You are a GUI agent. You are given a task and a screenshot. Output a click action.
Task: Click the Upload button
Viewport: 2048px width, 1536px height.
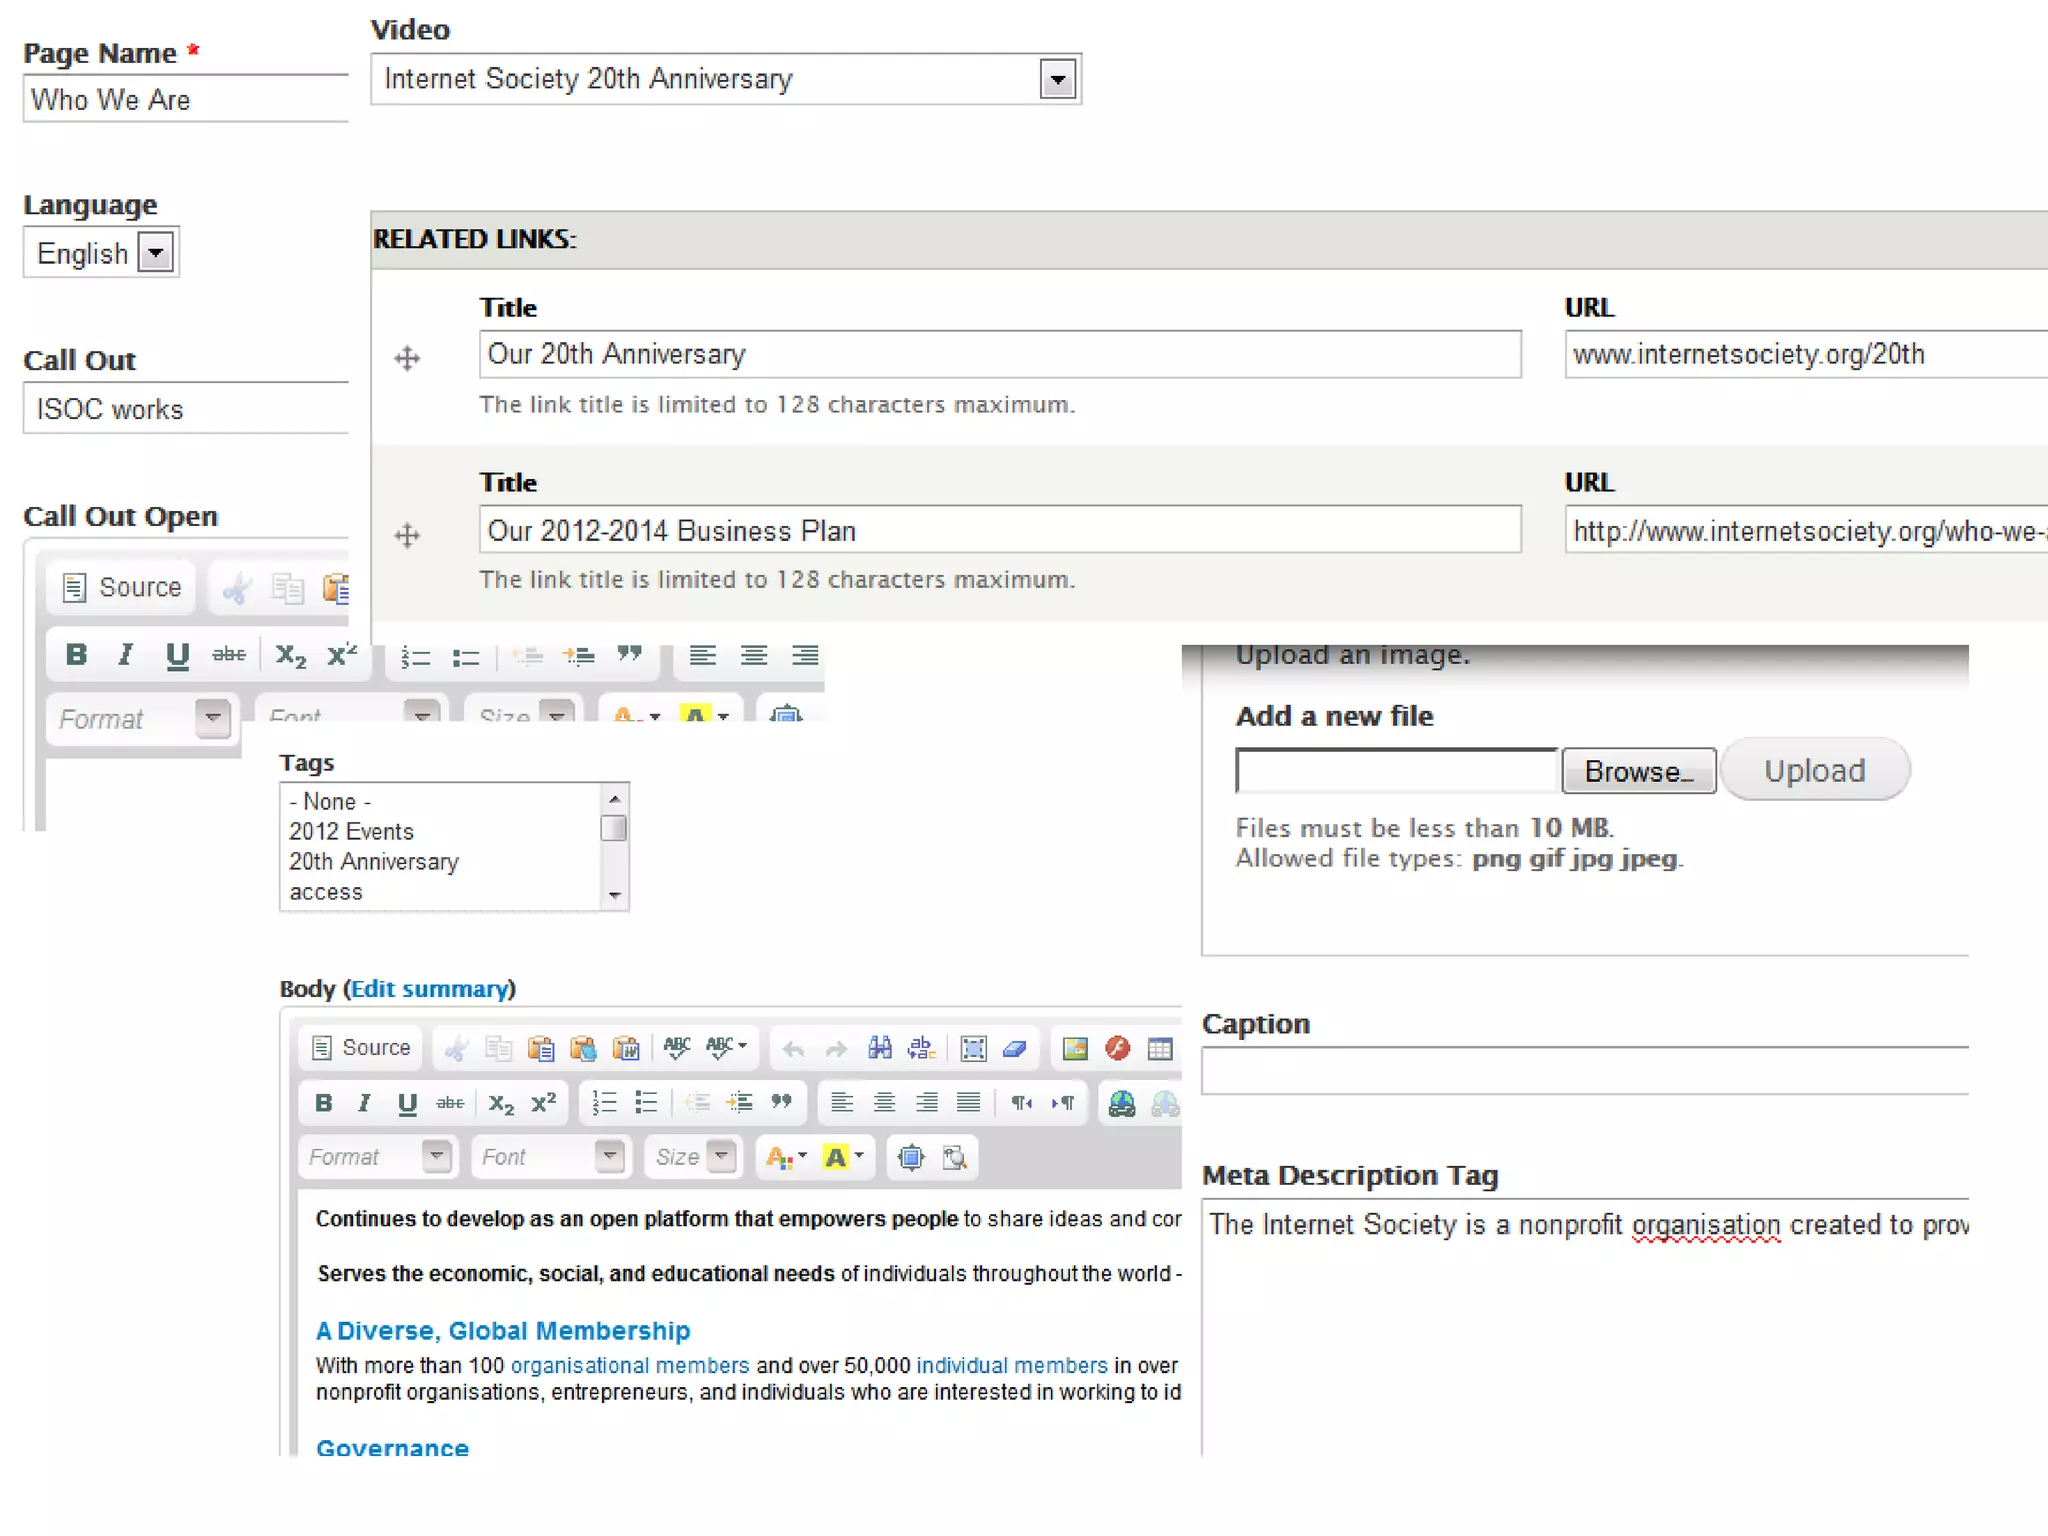click(1813, 770)
